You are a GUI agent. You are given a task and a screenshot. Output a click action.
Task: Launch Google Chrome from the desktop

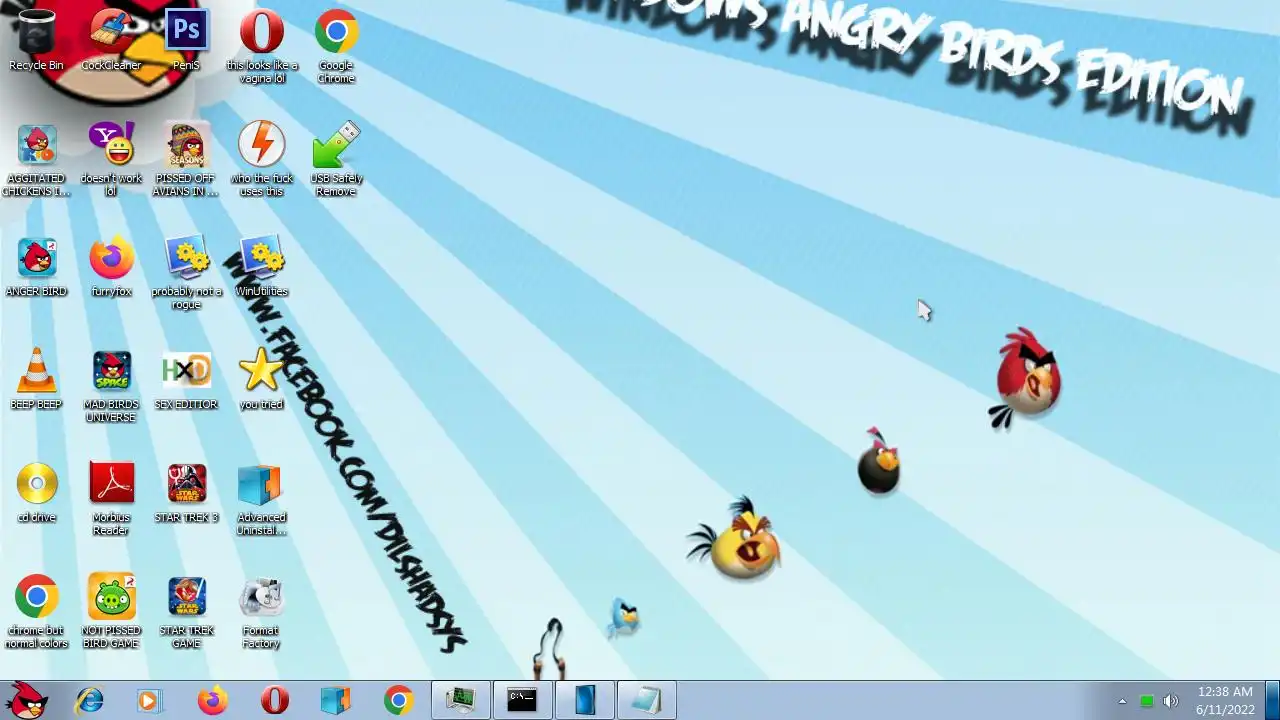(336, 46)
